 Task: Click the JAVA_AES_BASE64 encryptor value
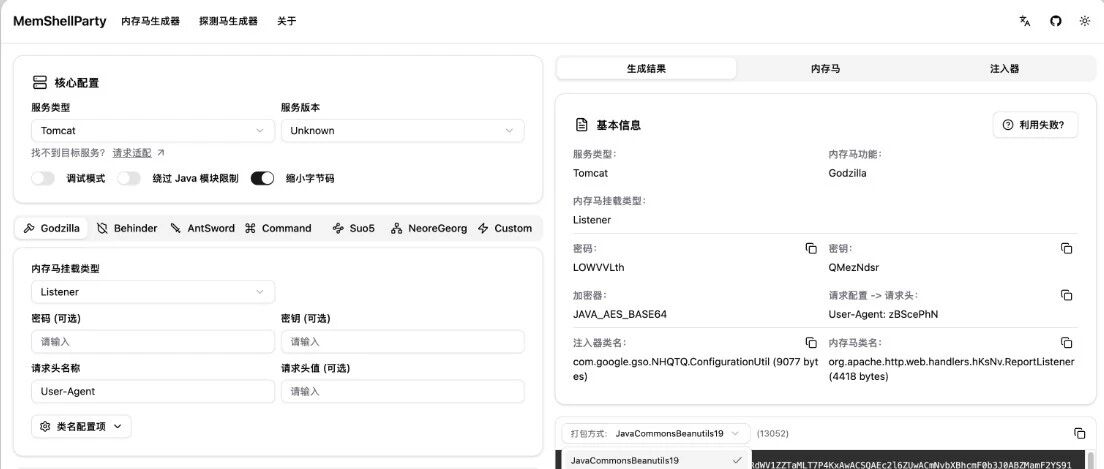(x=620, y=314)
